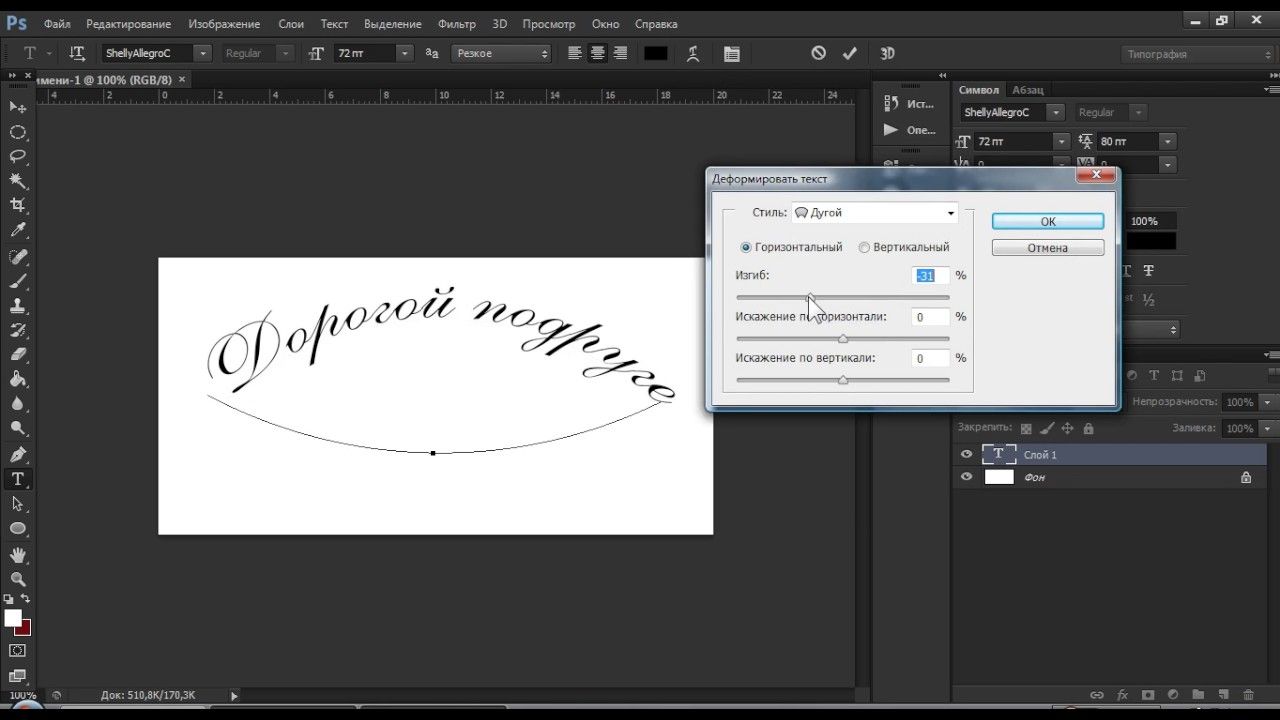This screenshot has height=720, width=1280.
Task: Select the Горизонтальный radio button
Action: 746,247
